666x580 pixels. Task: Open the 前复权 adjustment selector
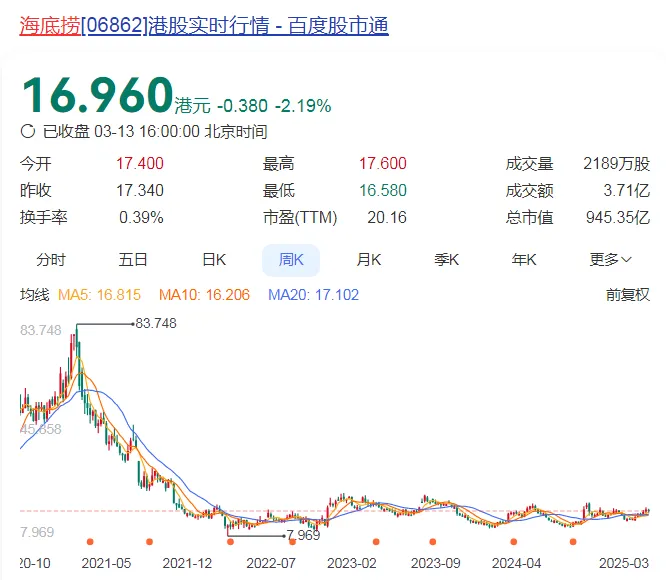click(628, 294)
